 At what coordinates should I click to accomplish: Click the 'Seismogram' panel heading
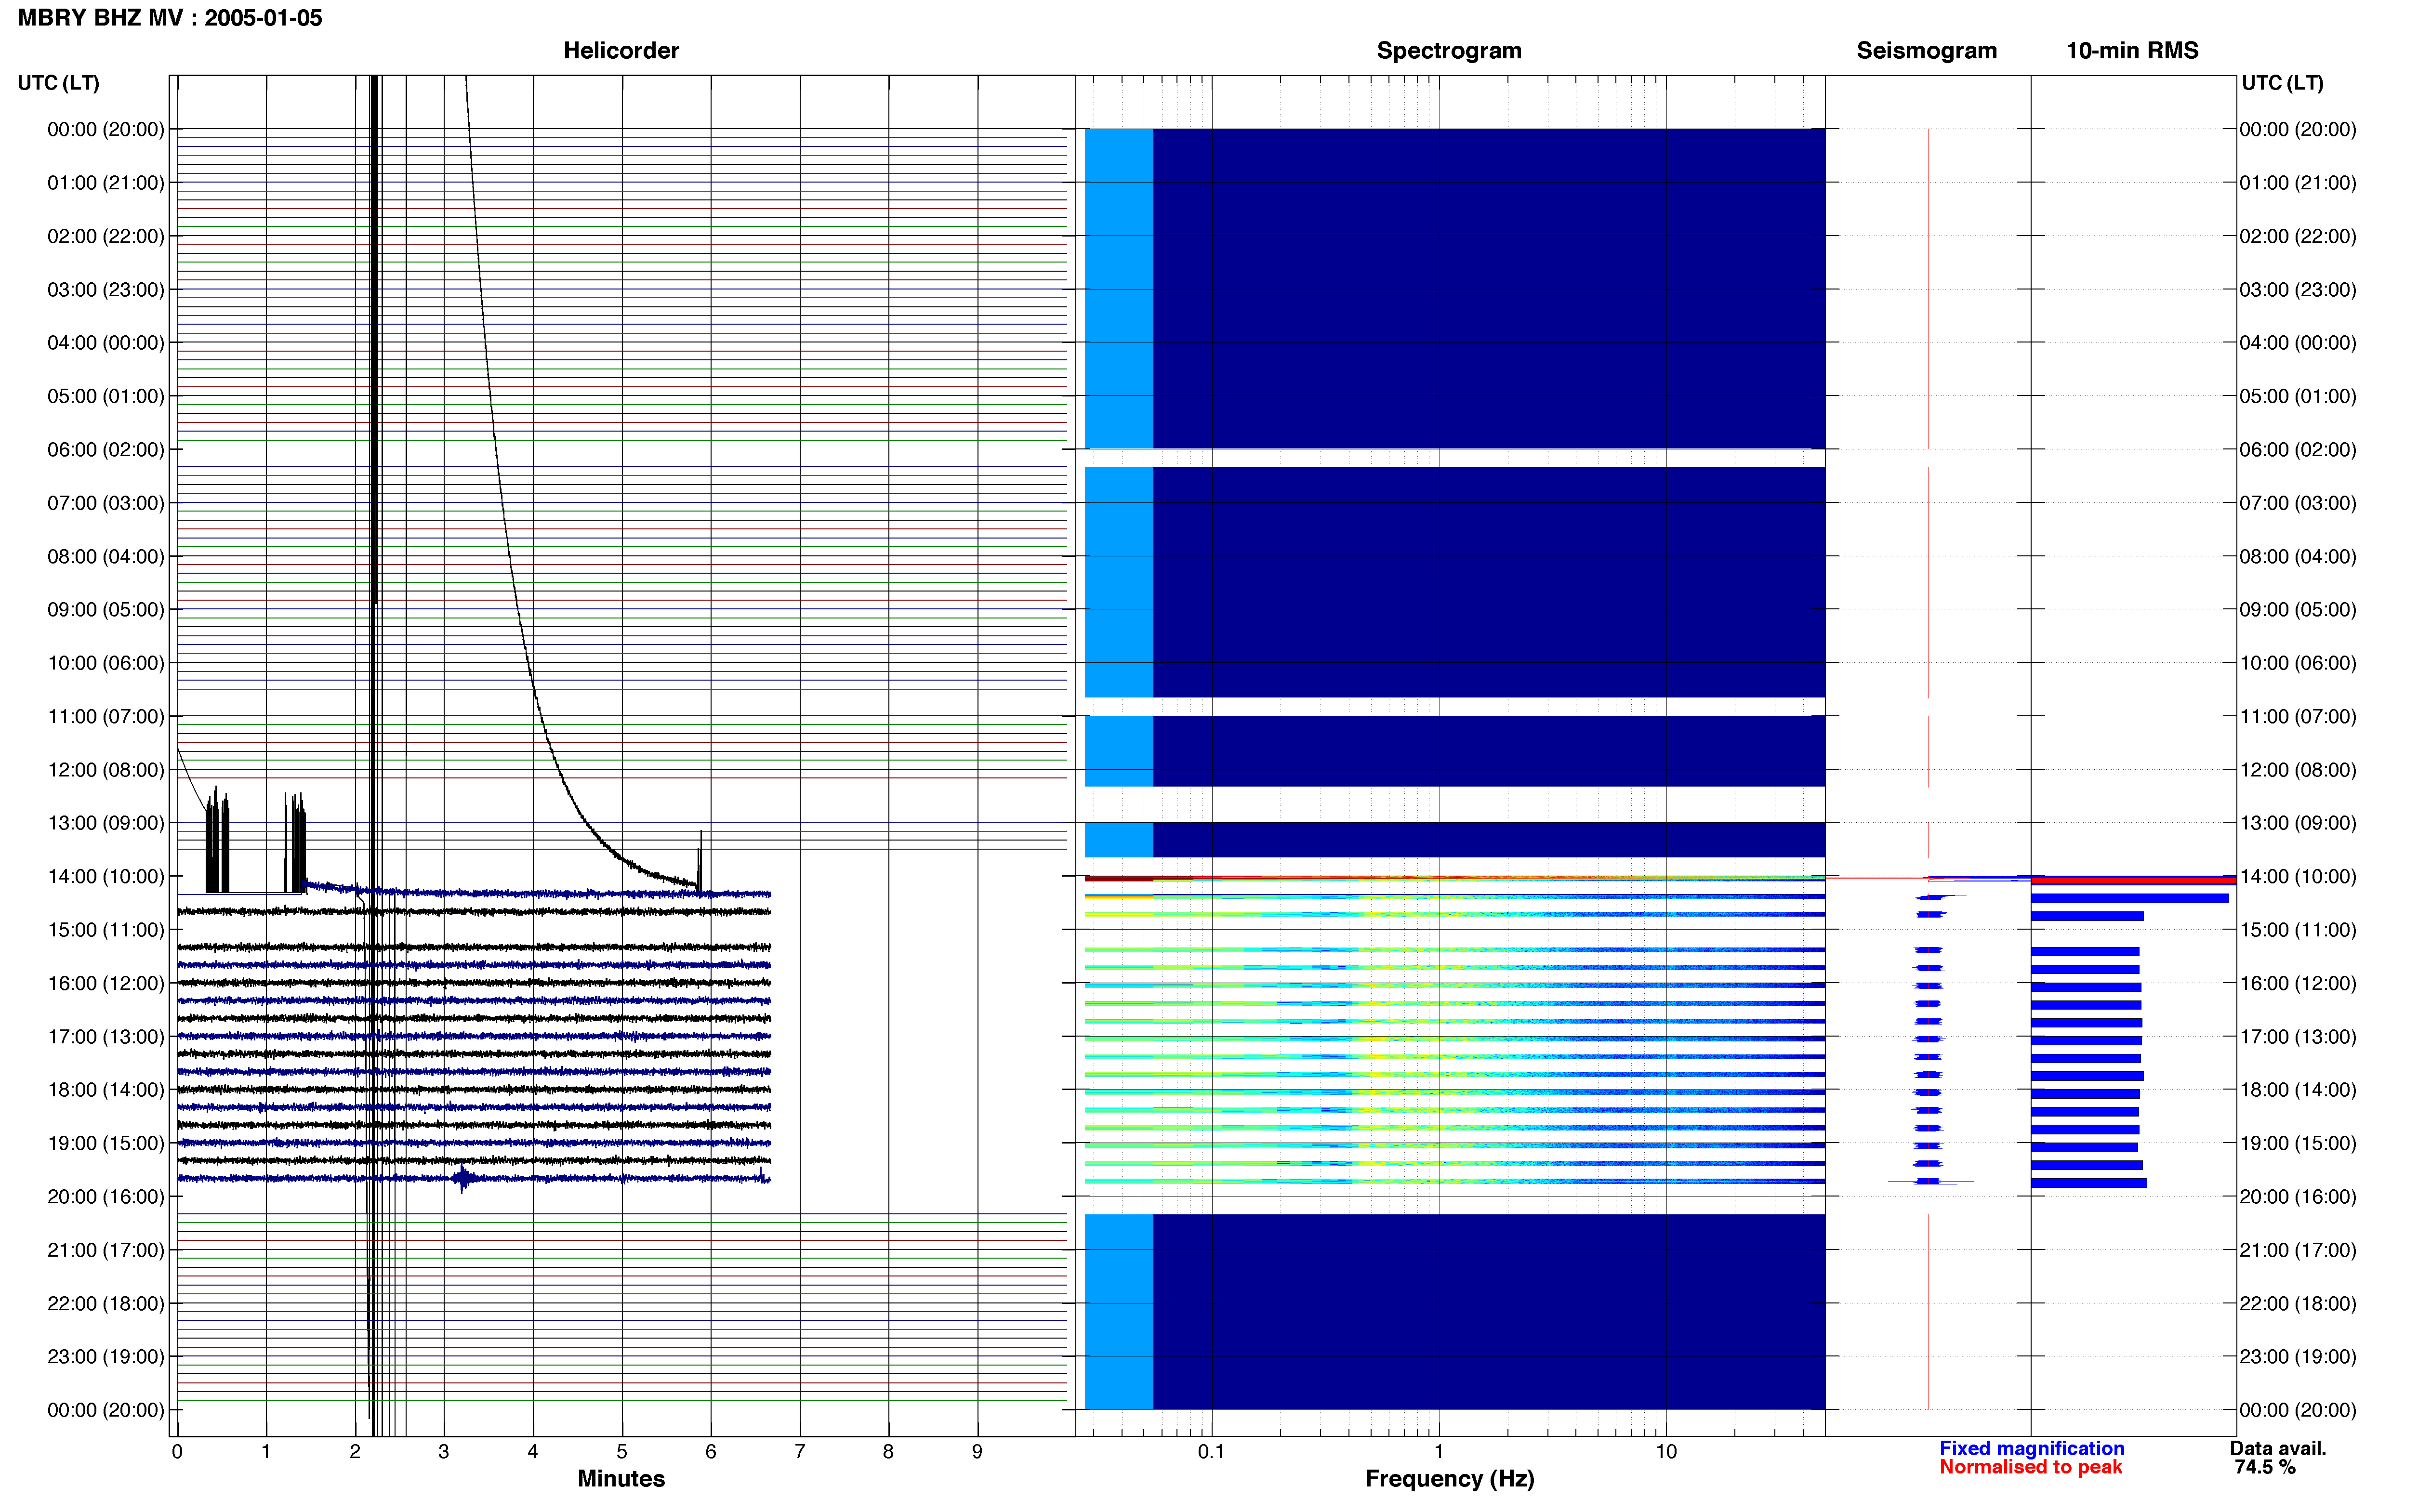pos(1926,50)
